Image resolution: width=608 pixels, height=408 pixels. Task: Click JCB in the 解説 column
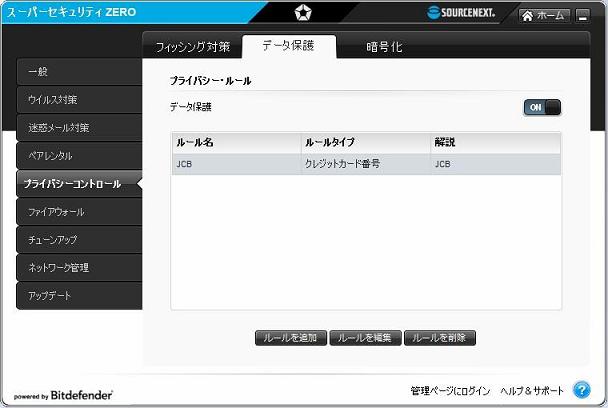[x=496, y=164]
